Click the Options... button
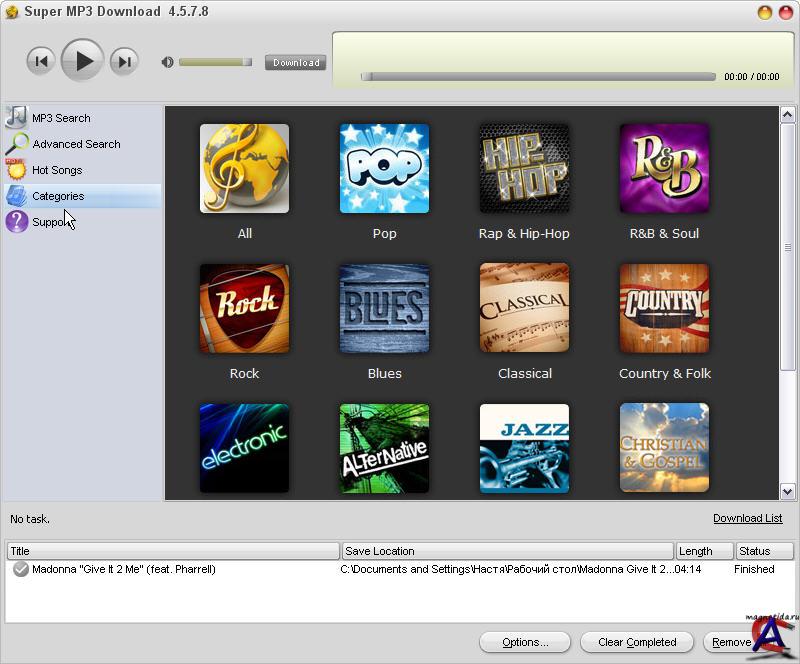The image size is (800, 664). (525, 642)
